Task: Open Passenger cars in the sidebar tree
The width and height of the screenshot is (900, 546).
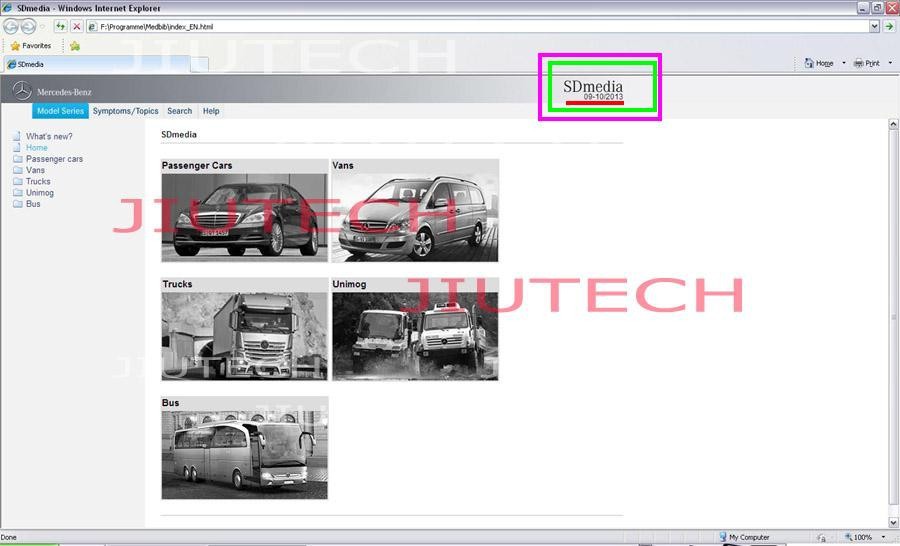Action: [x=55, y=158]
